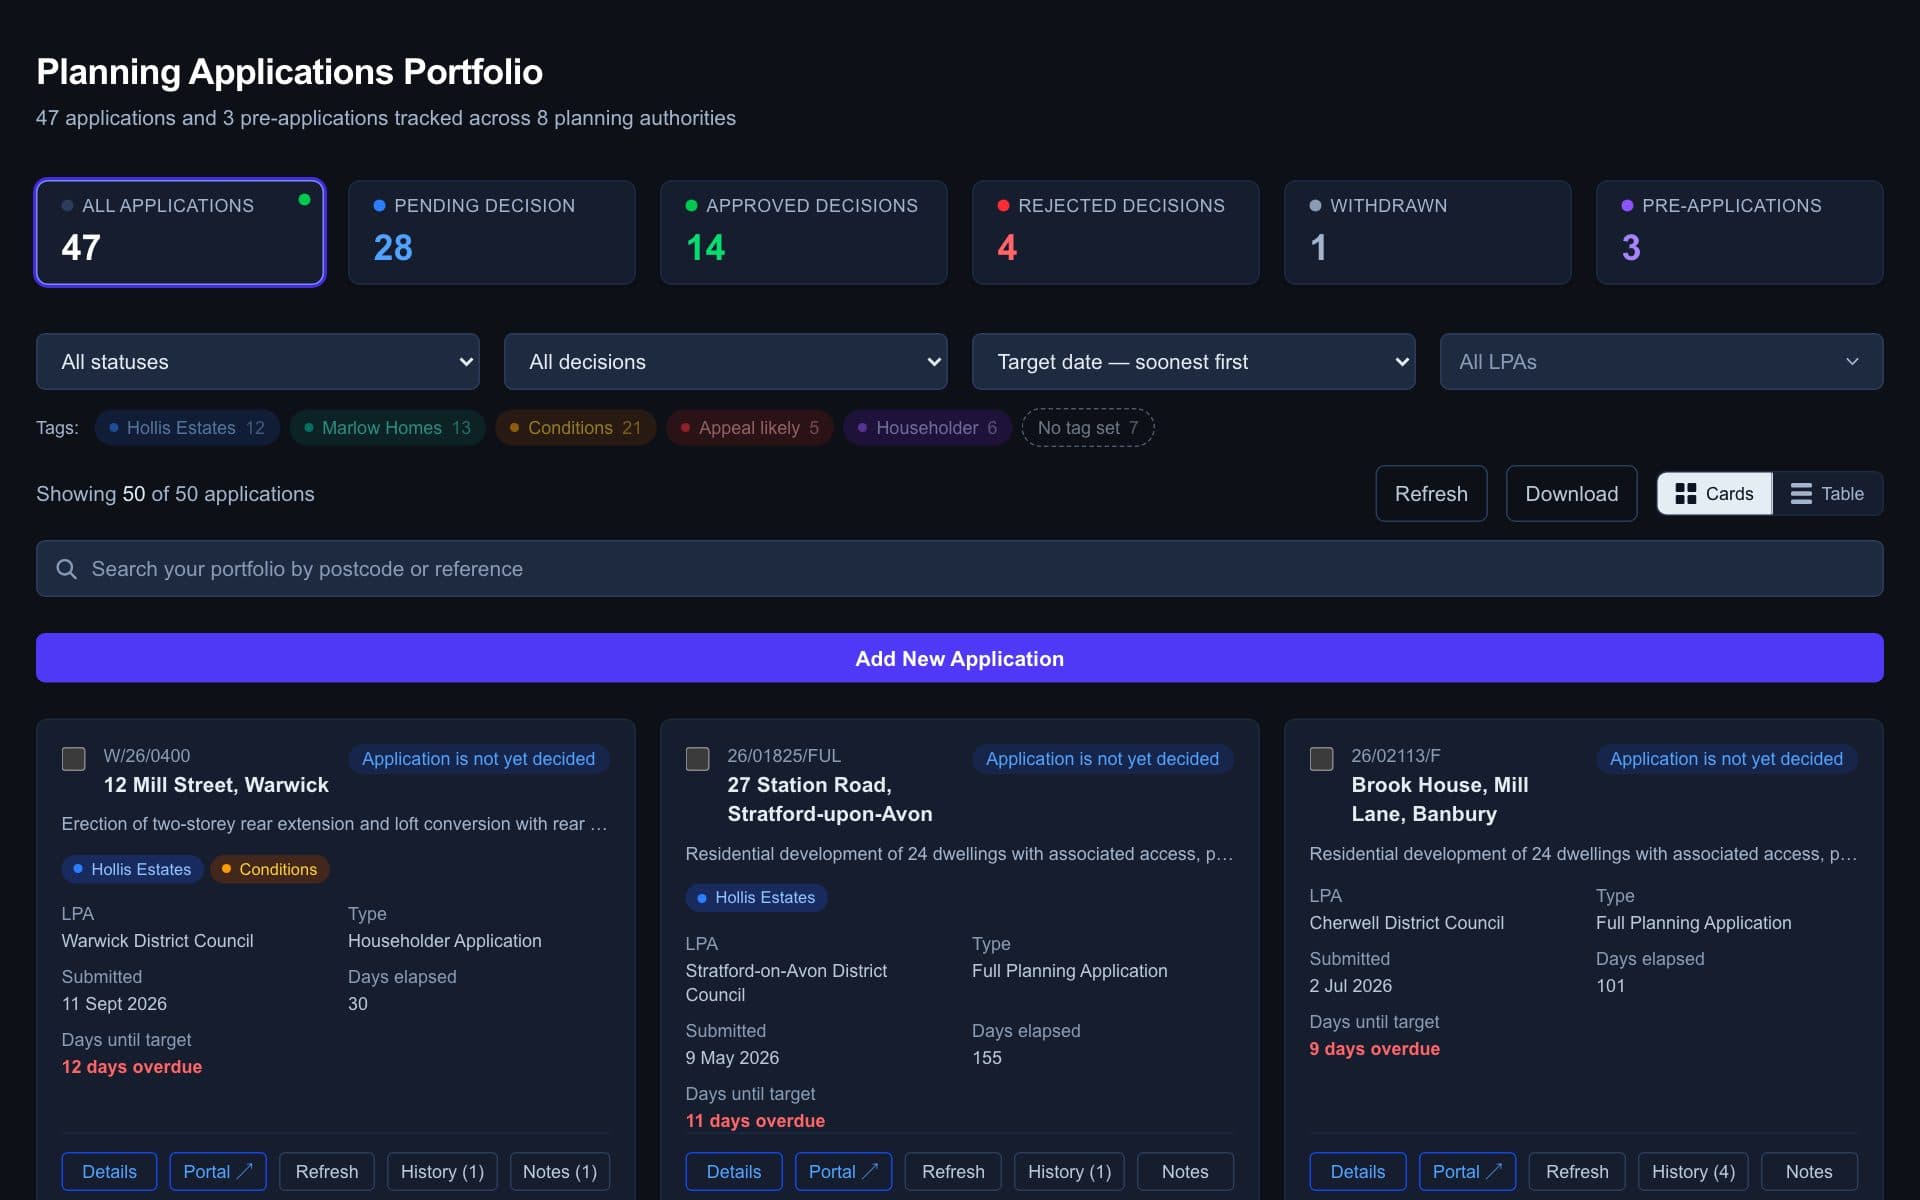Toggle the Householder tag filter
Viewport: 1920px width, 1200px height.
[x=927, y=428]
